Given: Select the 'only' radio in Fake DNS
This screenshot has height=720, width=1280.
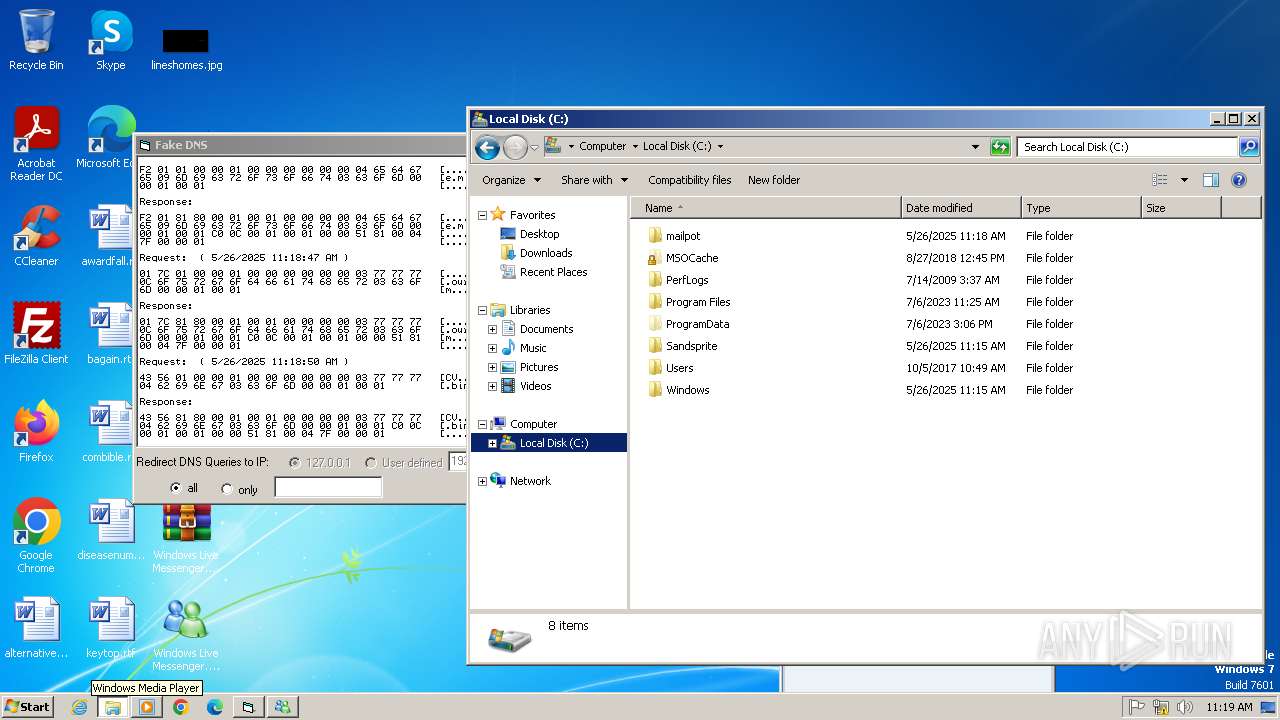Looking at the screenshot, I should click(227, 489).
